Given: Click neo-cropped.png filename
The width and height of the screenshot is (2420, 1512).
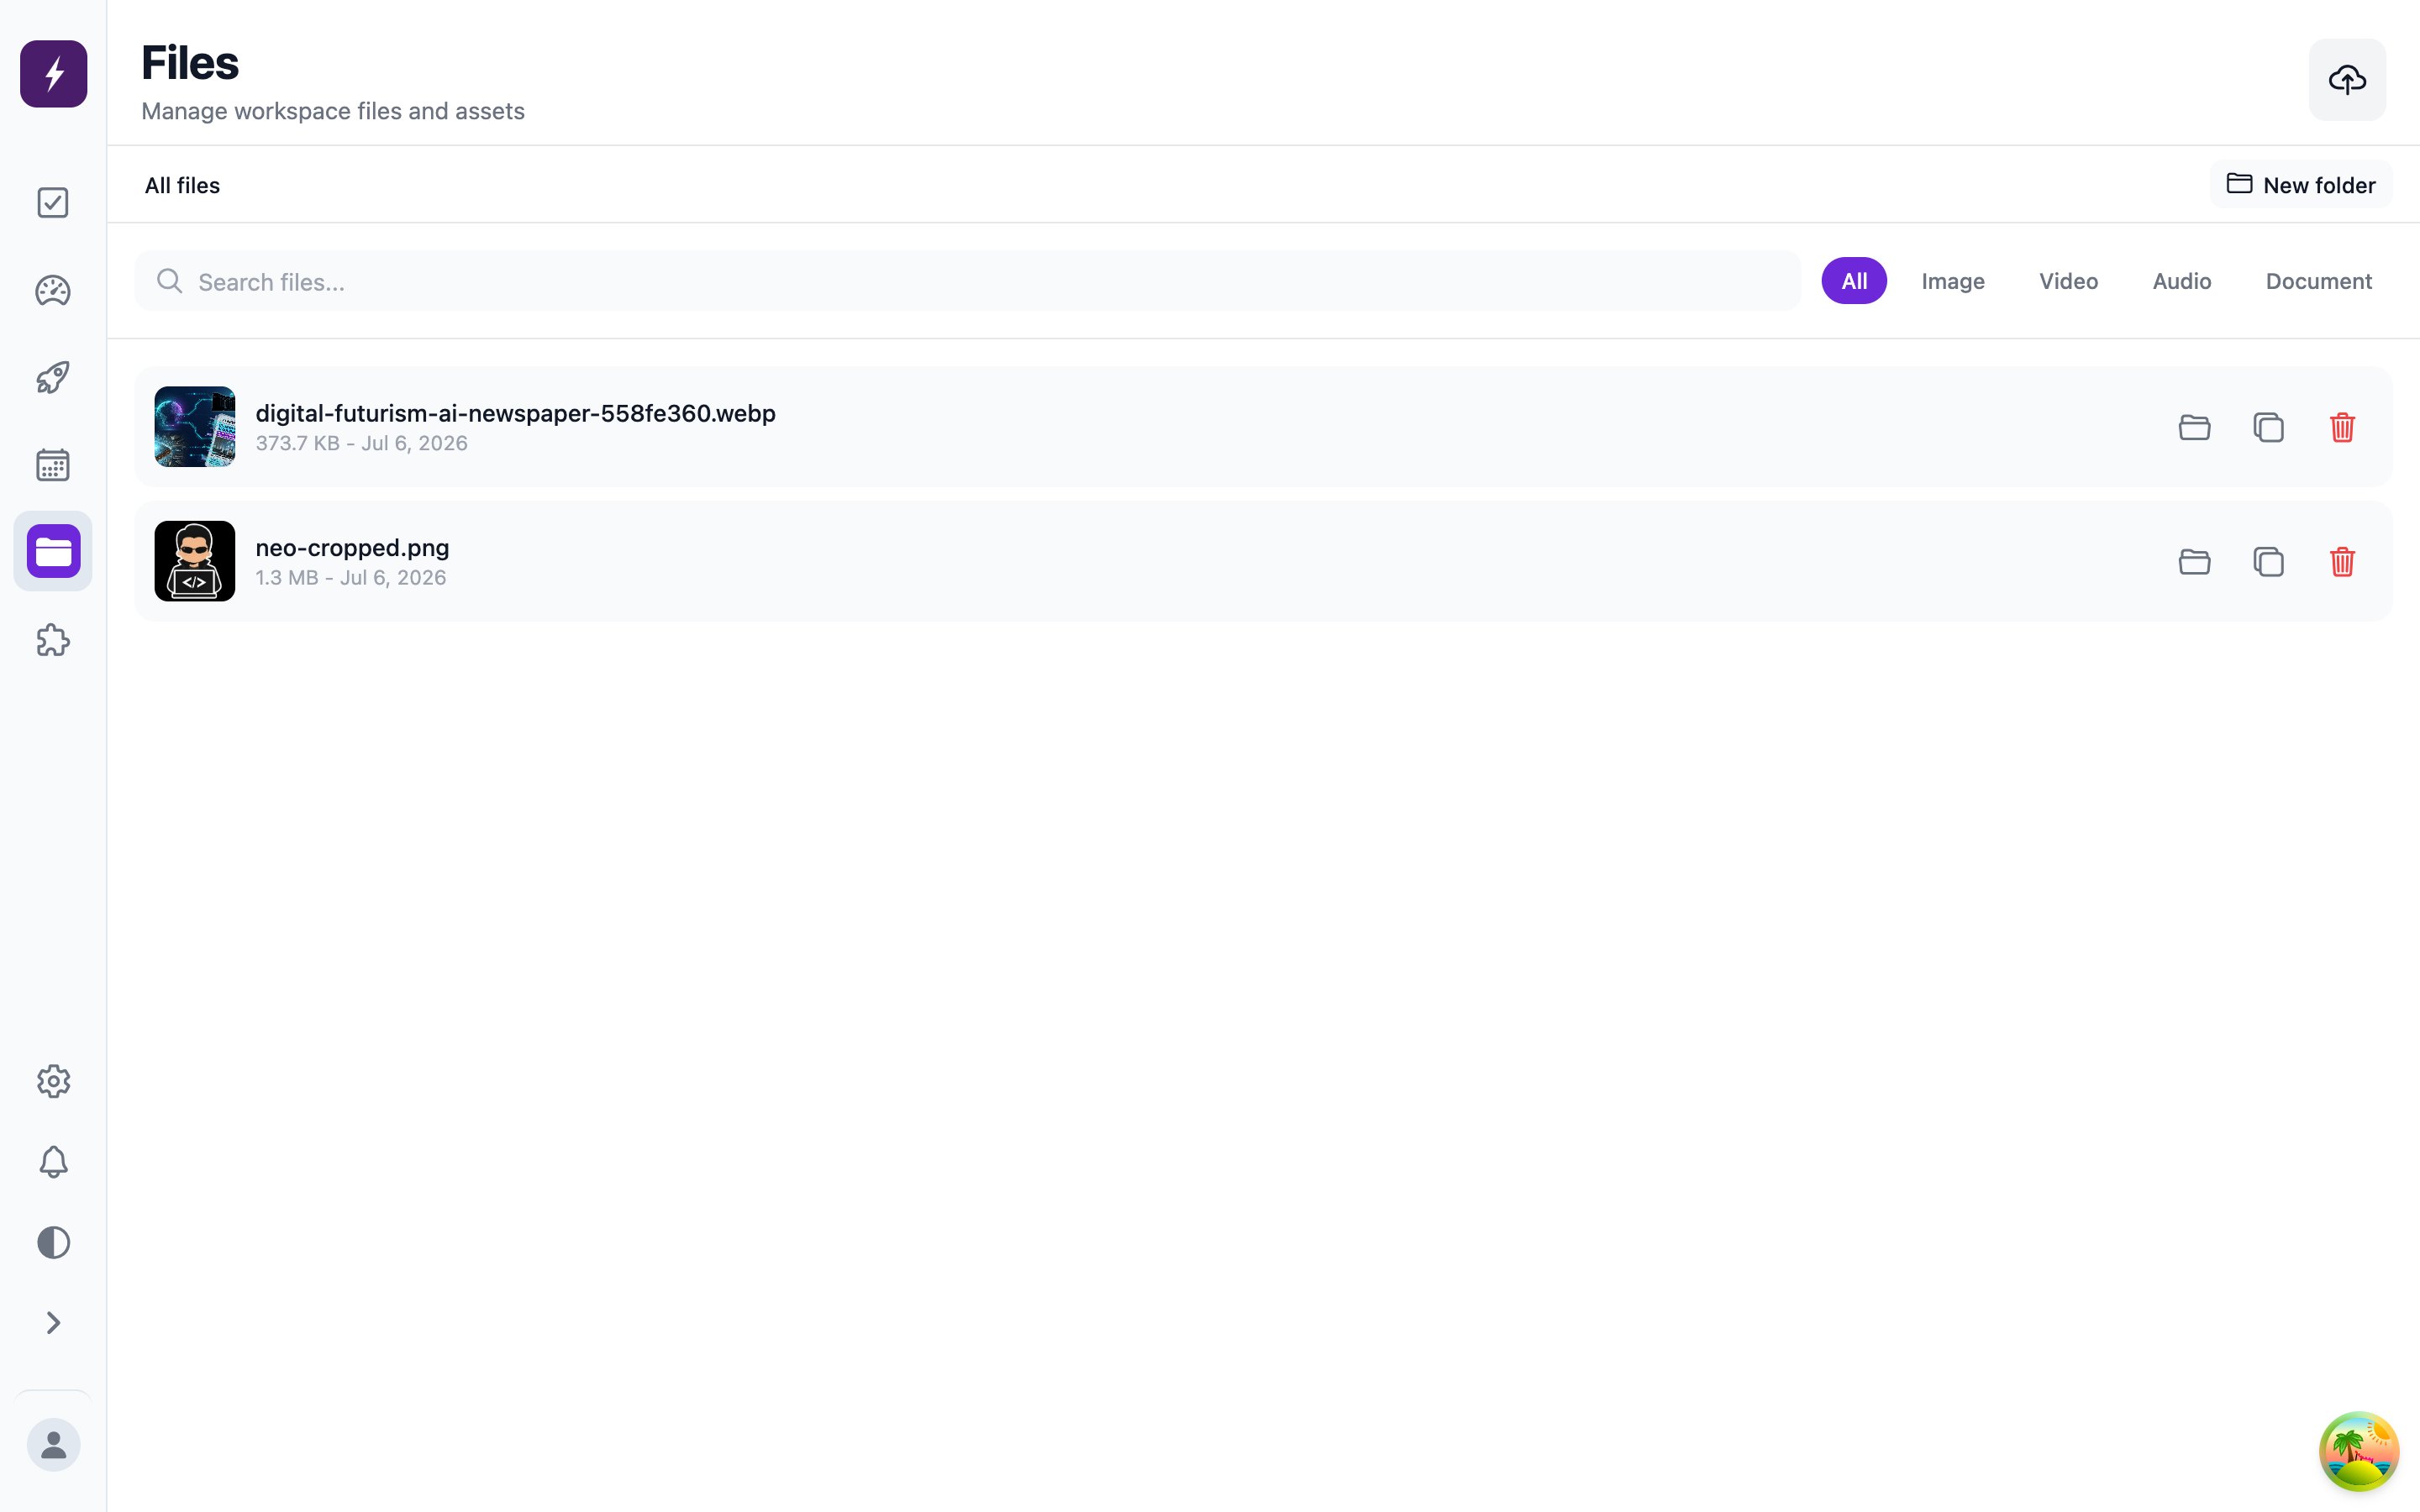Looking at the screenshot, I should [x=352, y=548].
